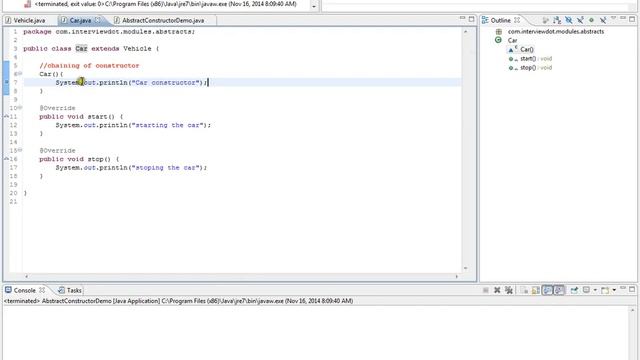Click the "stoping the car" string on line 17
Image resolution: width=640 pixels, height=360 pixels.
[165, 167]
